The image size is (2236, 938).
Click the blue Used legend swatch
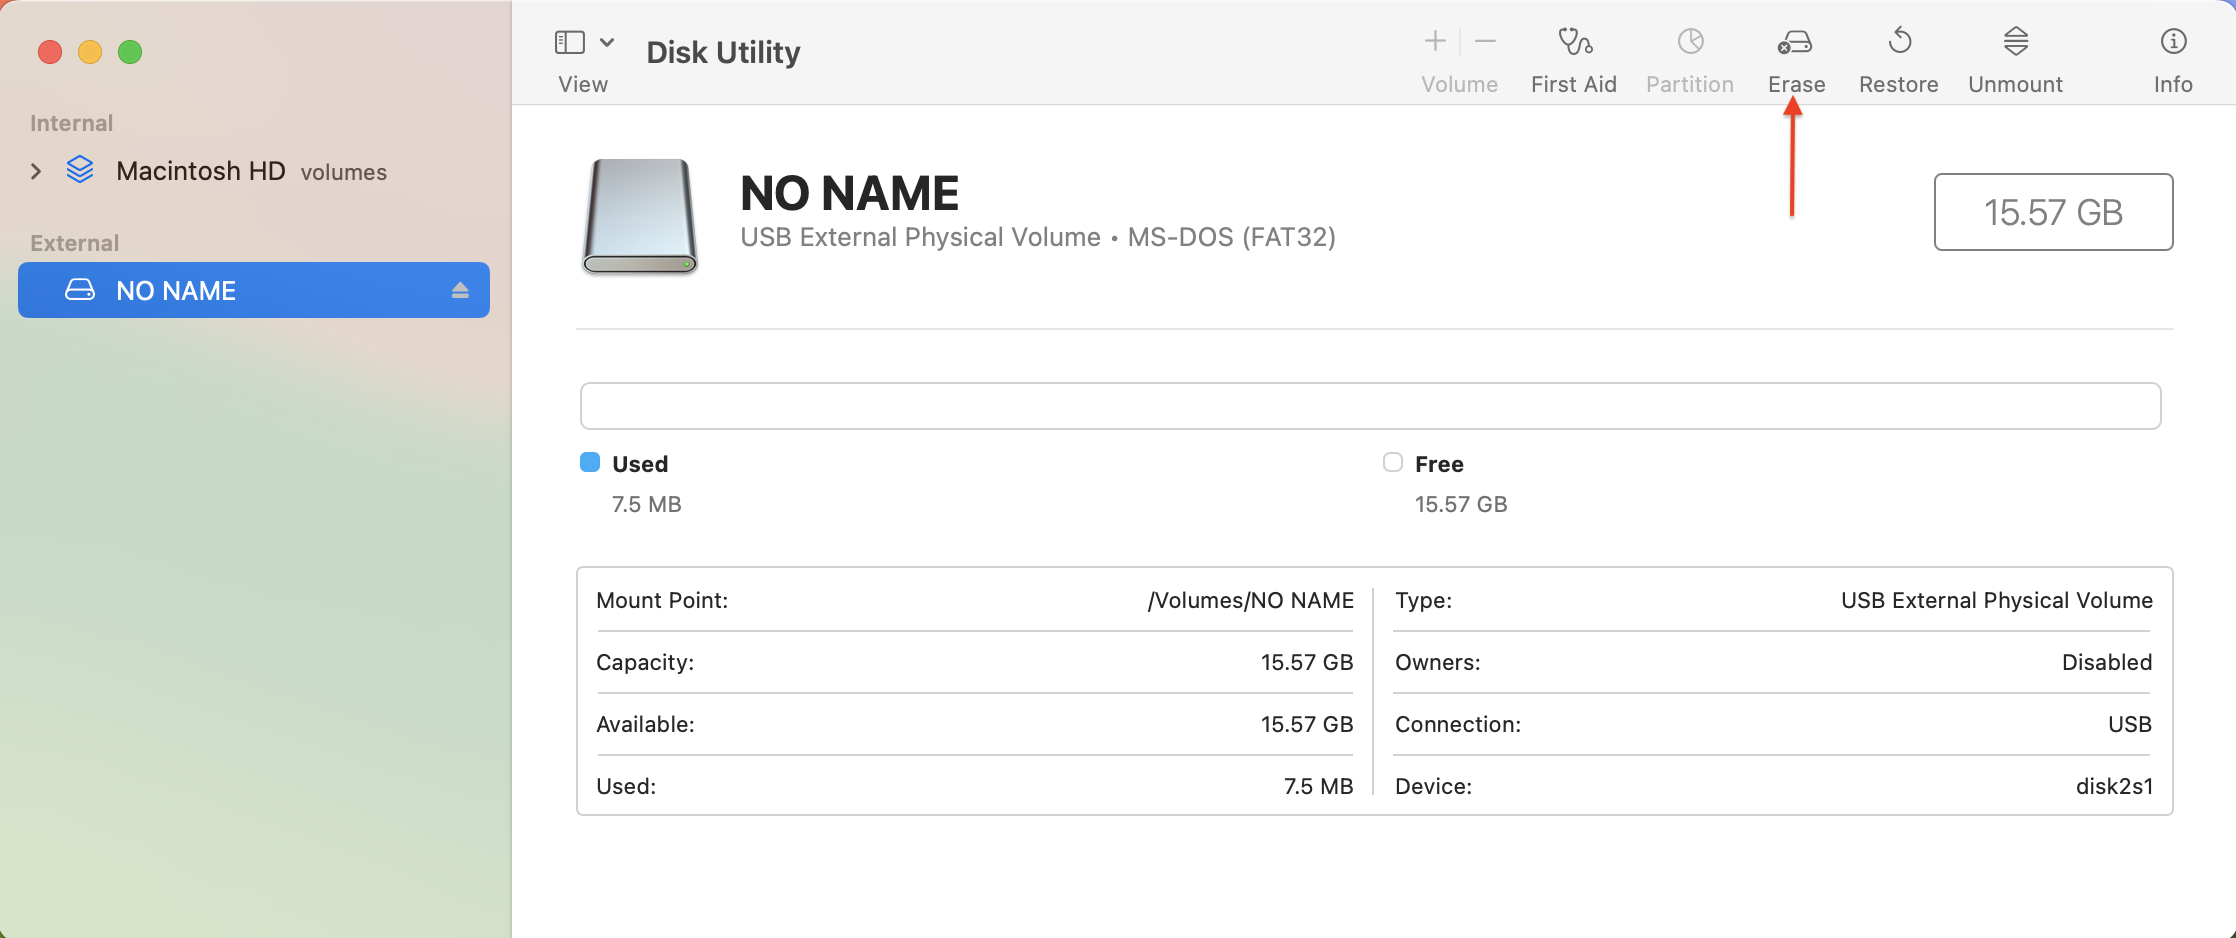590,462
